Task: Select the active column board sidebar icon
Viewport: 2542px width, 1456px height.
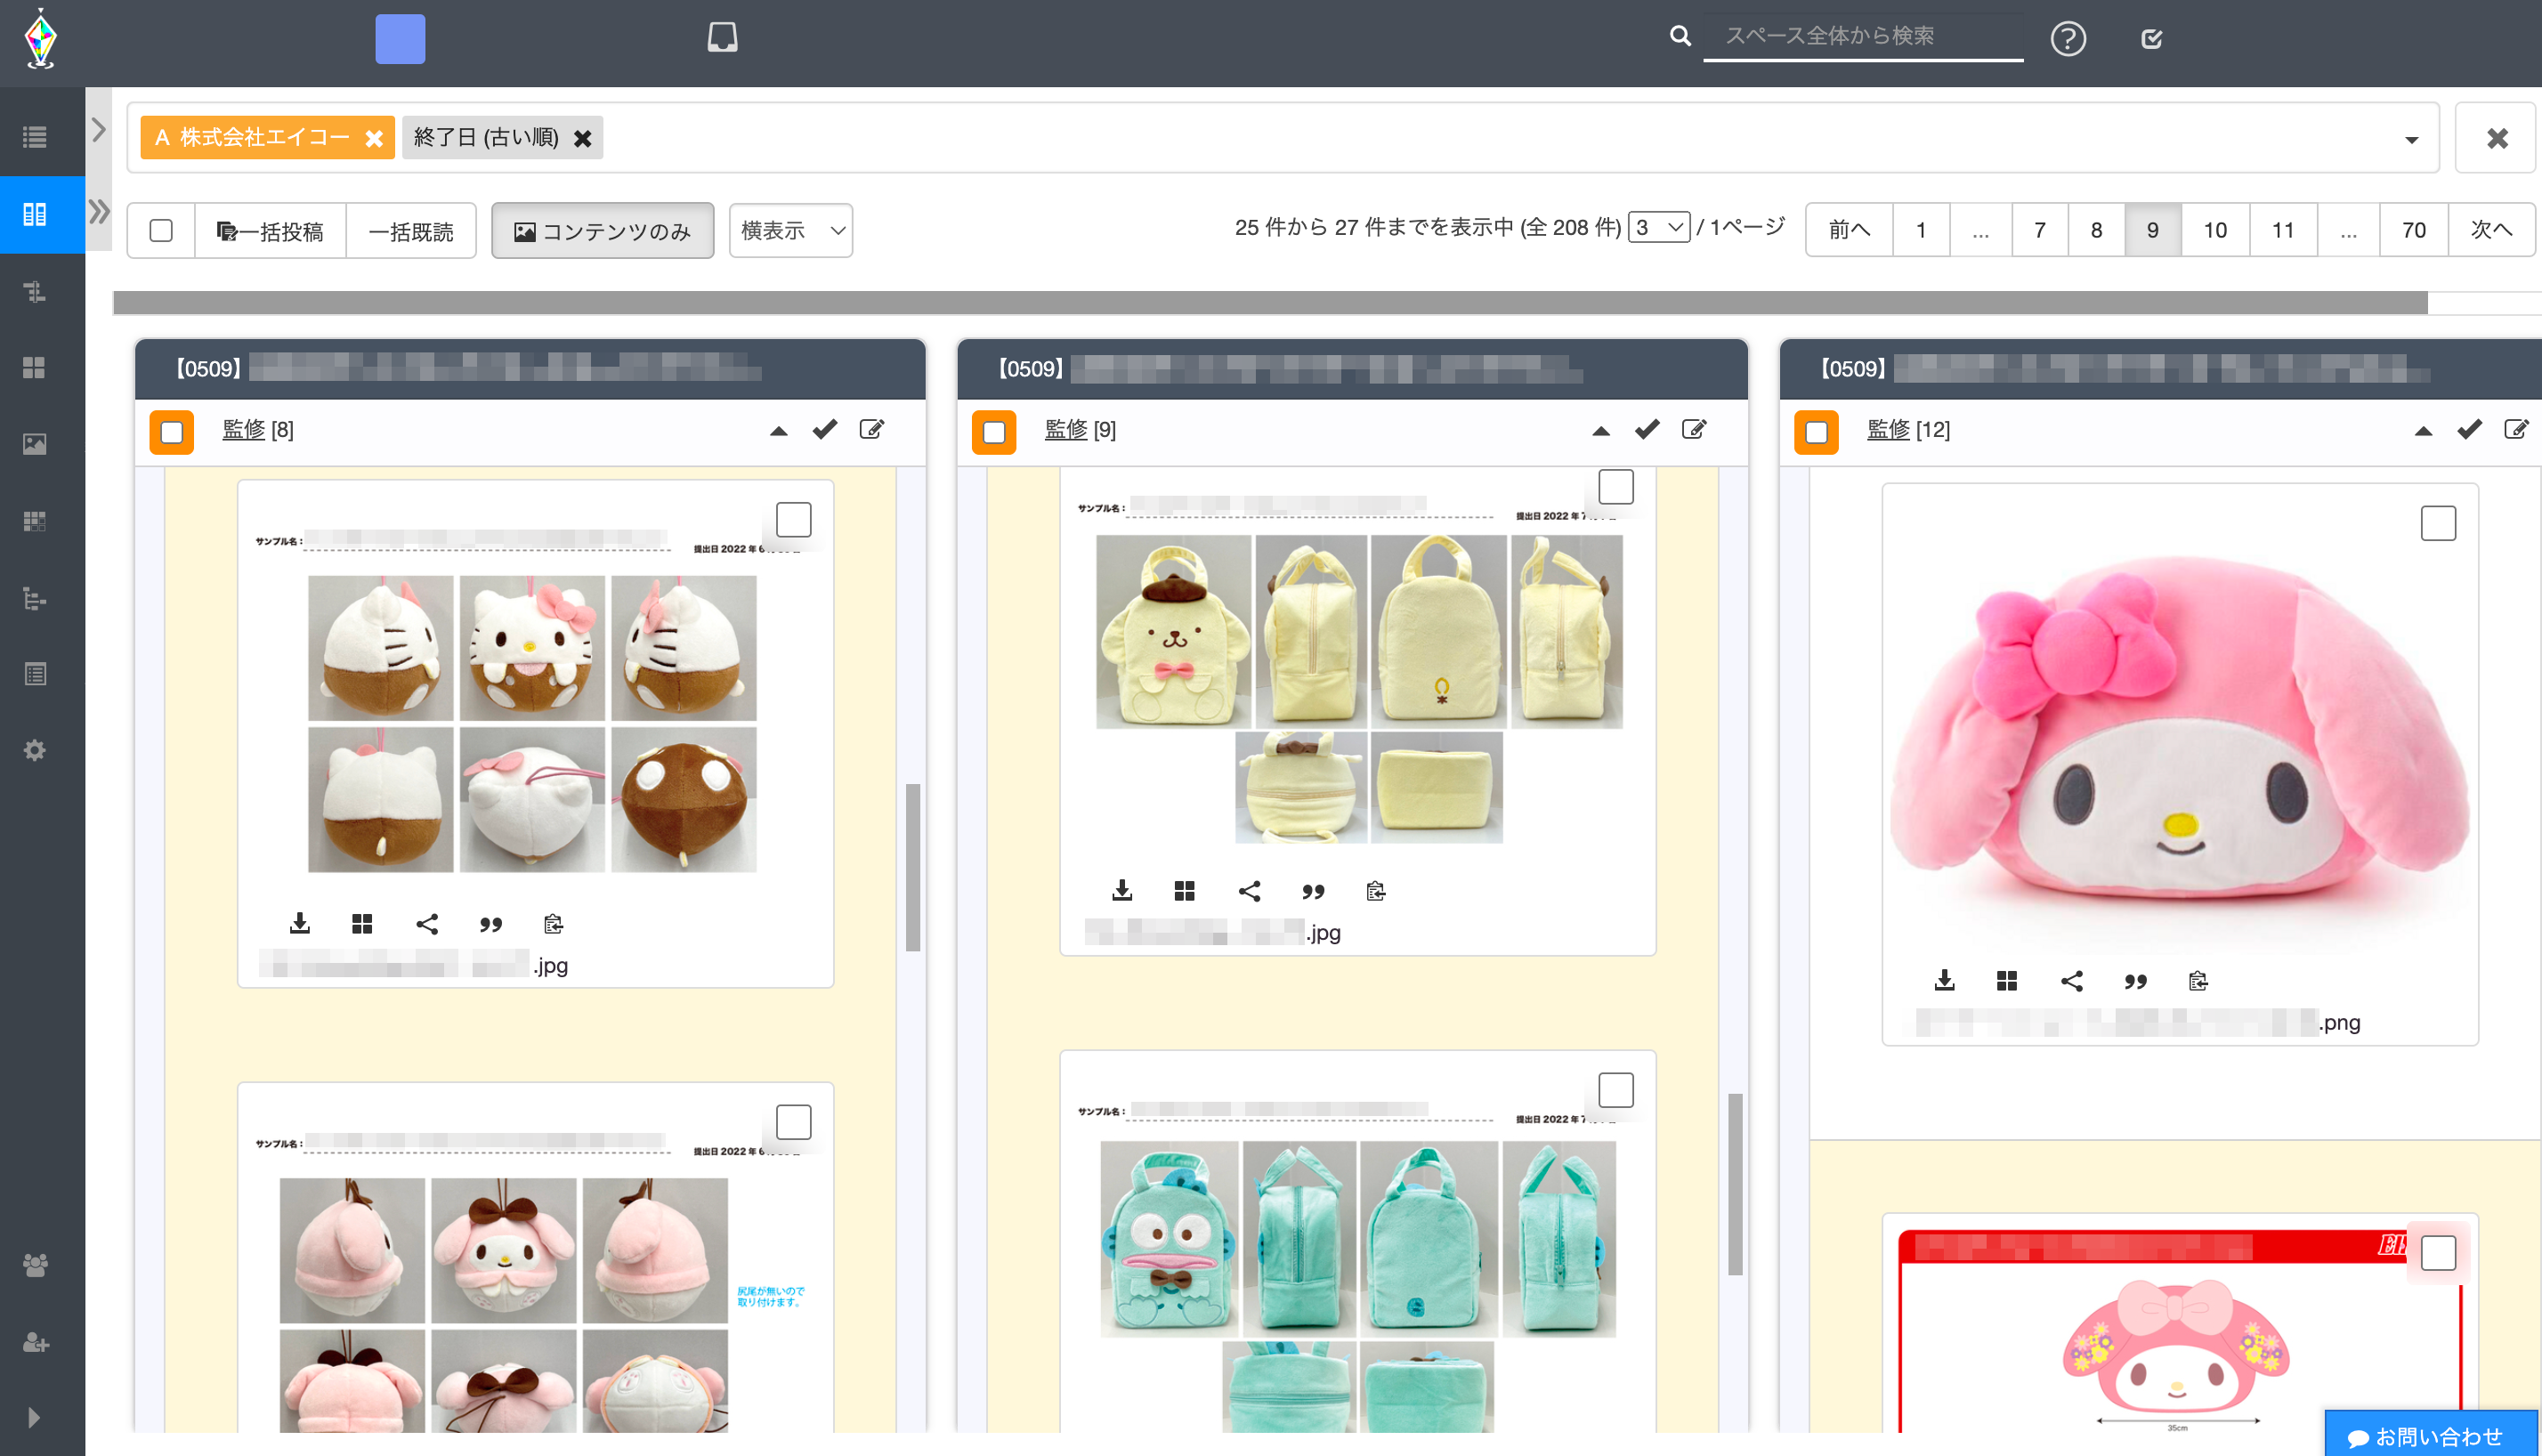Action: point(35,214)
